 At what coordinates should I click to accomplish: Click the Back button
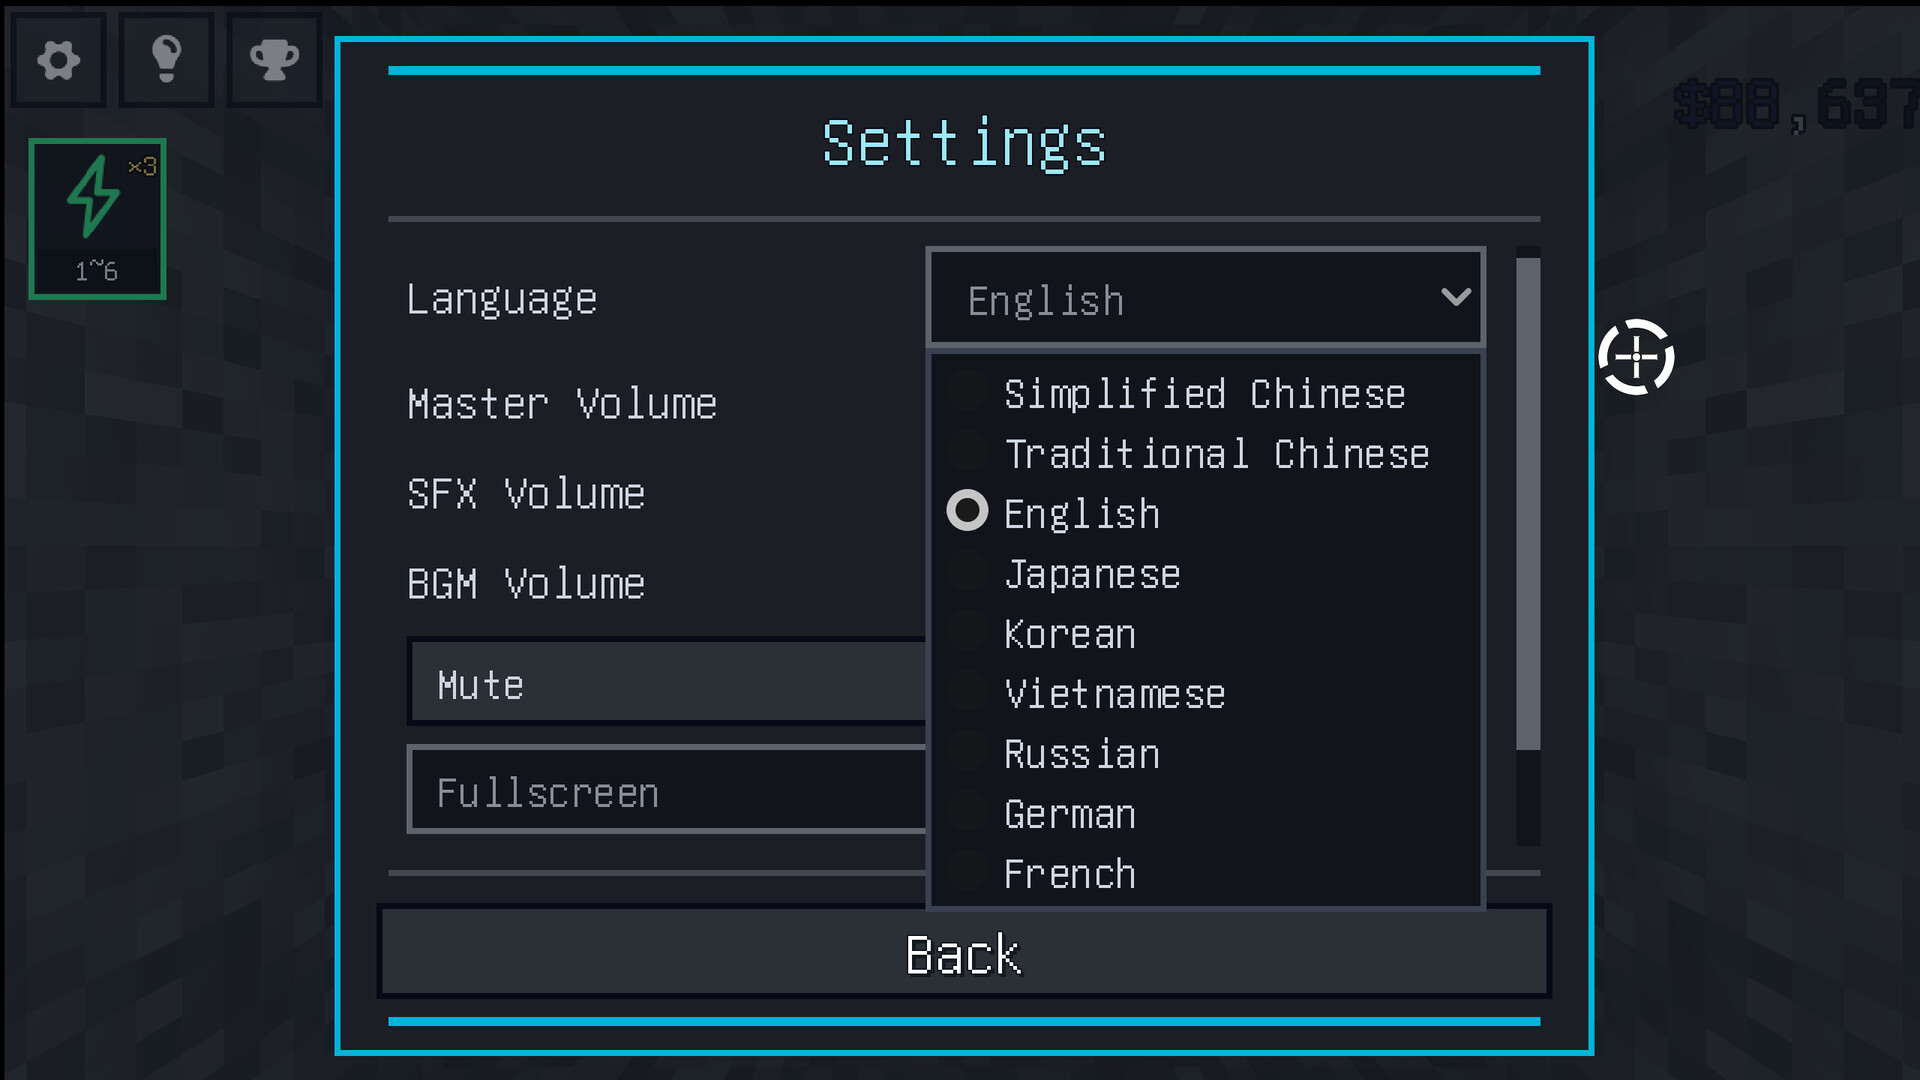[964, 952]
